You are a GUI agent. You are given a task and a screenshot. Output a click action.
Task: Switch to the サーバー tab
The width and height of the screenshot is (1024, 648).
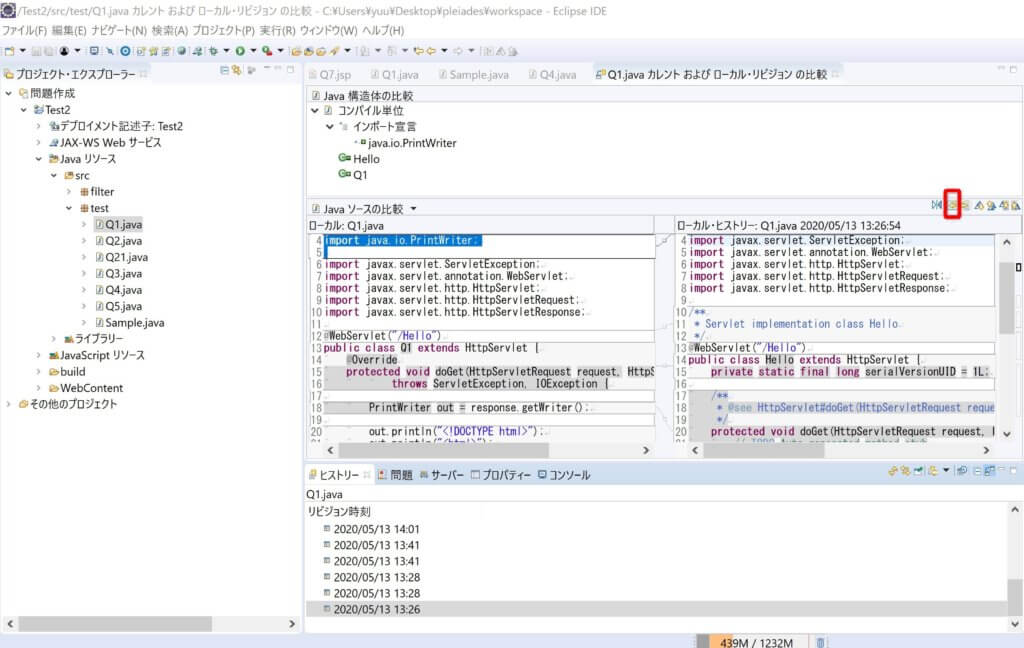(x=441, y=475)
